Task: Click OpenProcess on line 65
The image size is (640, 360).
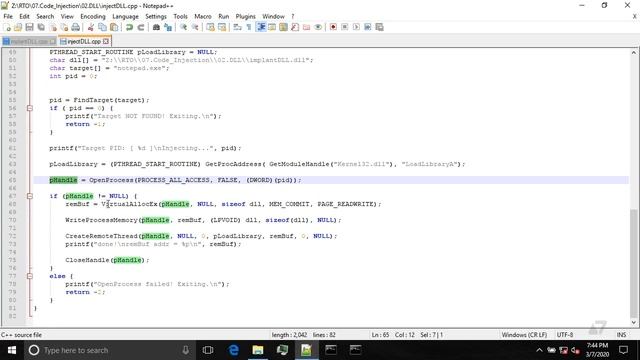Action: point(111,180)
